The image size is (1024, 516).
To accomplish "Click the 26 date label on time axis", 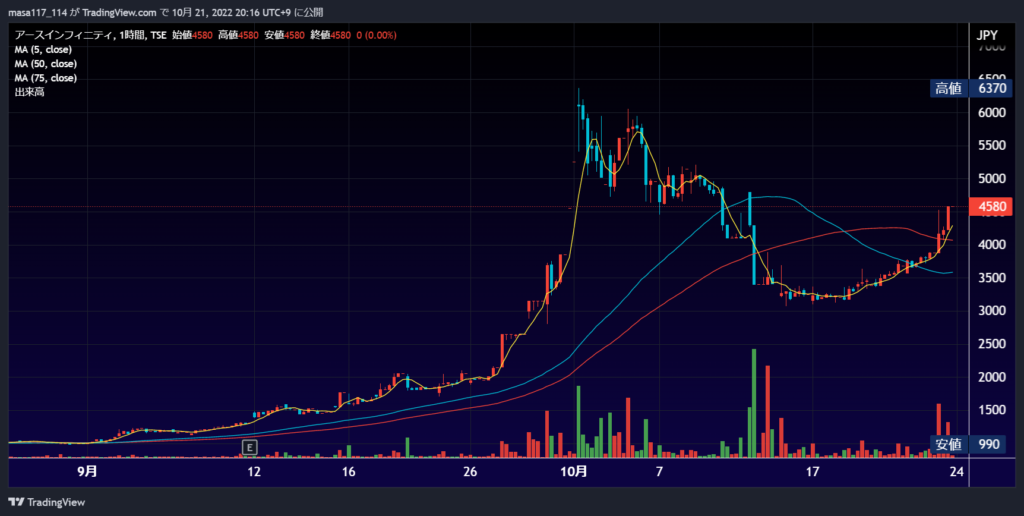I will 470,471.
